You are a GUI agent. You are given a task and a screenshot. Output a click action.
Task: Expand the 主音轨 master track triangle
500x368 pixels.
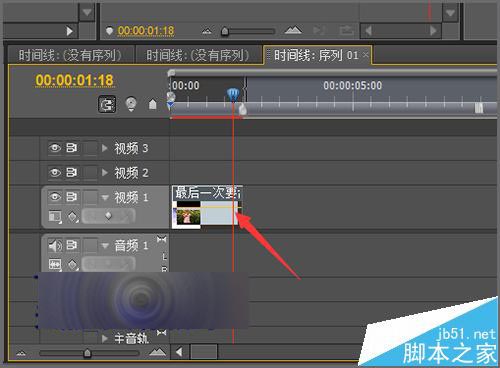click(105, 339)
